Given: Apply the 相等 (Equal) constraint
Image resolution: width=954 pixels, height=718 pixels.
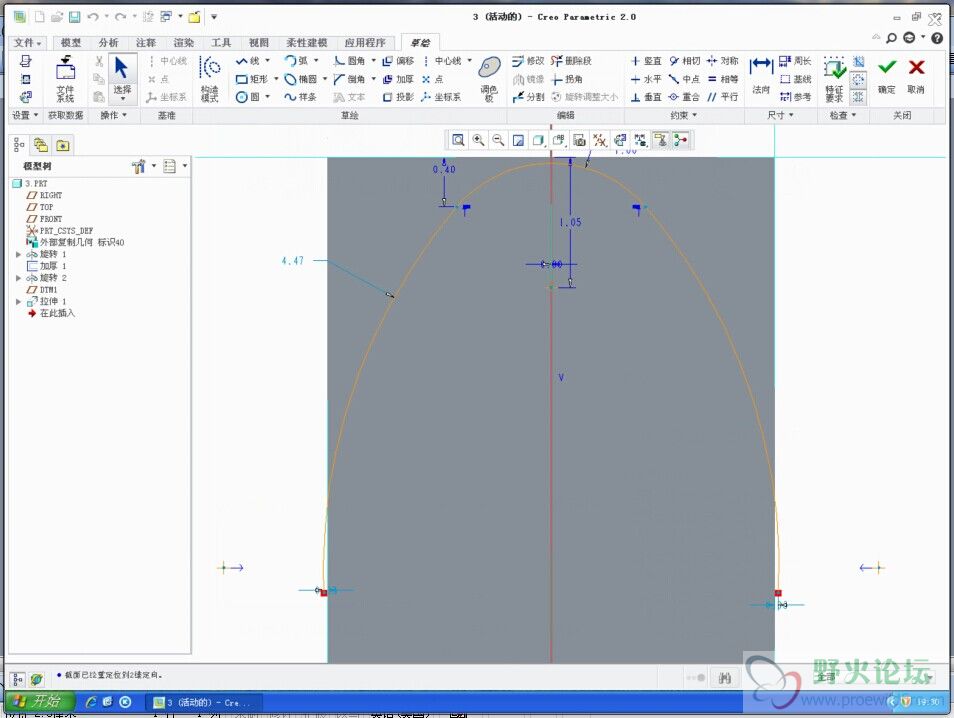Looking at the screenshot, I should pos(723,79).
